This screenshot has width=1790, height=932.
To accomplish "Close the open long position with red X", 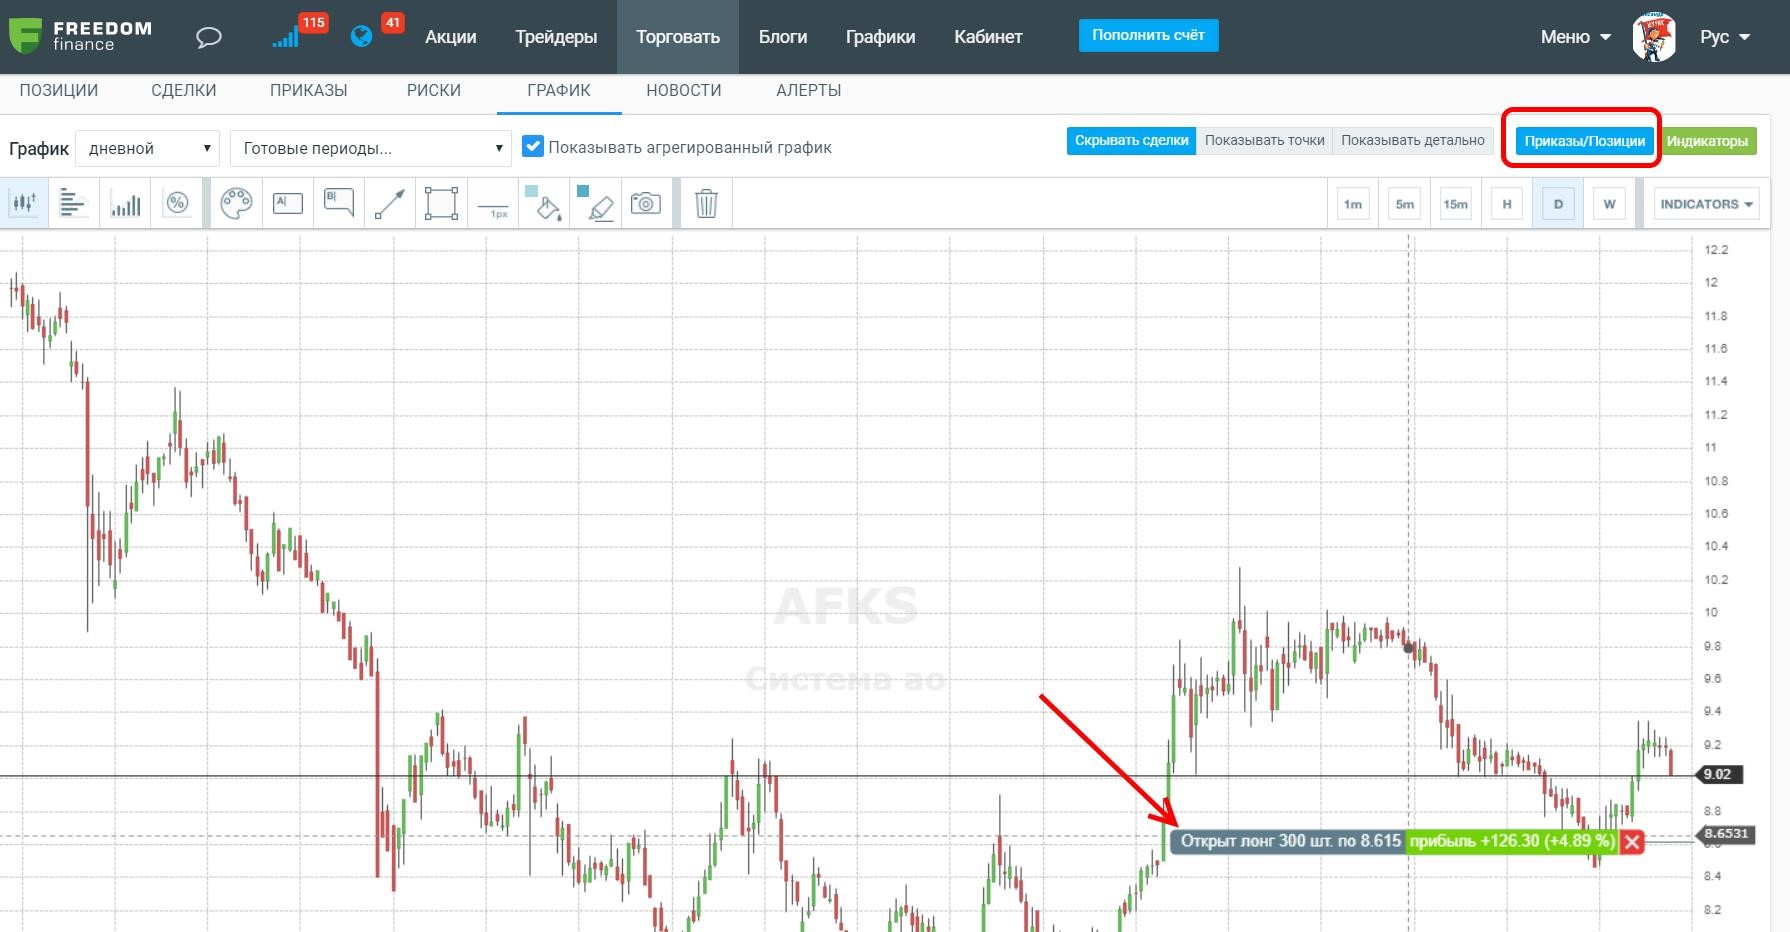I will 1632,842.
